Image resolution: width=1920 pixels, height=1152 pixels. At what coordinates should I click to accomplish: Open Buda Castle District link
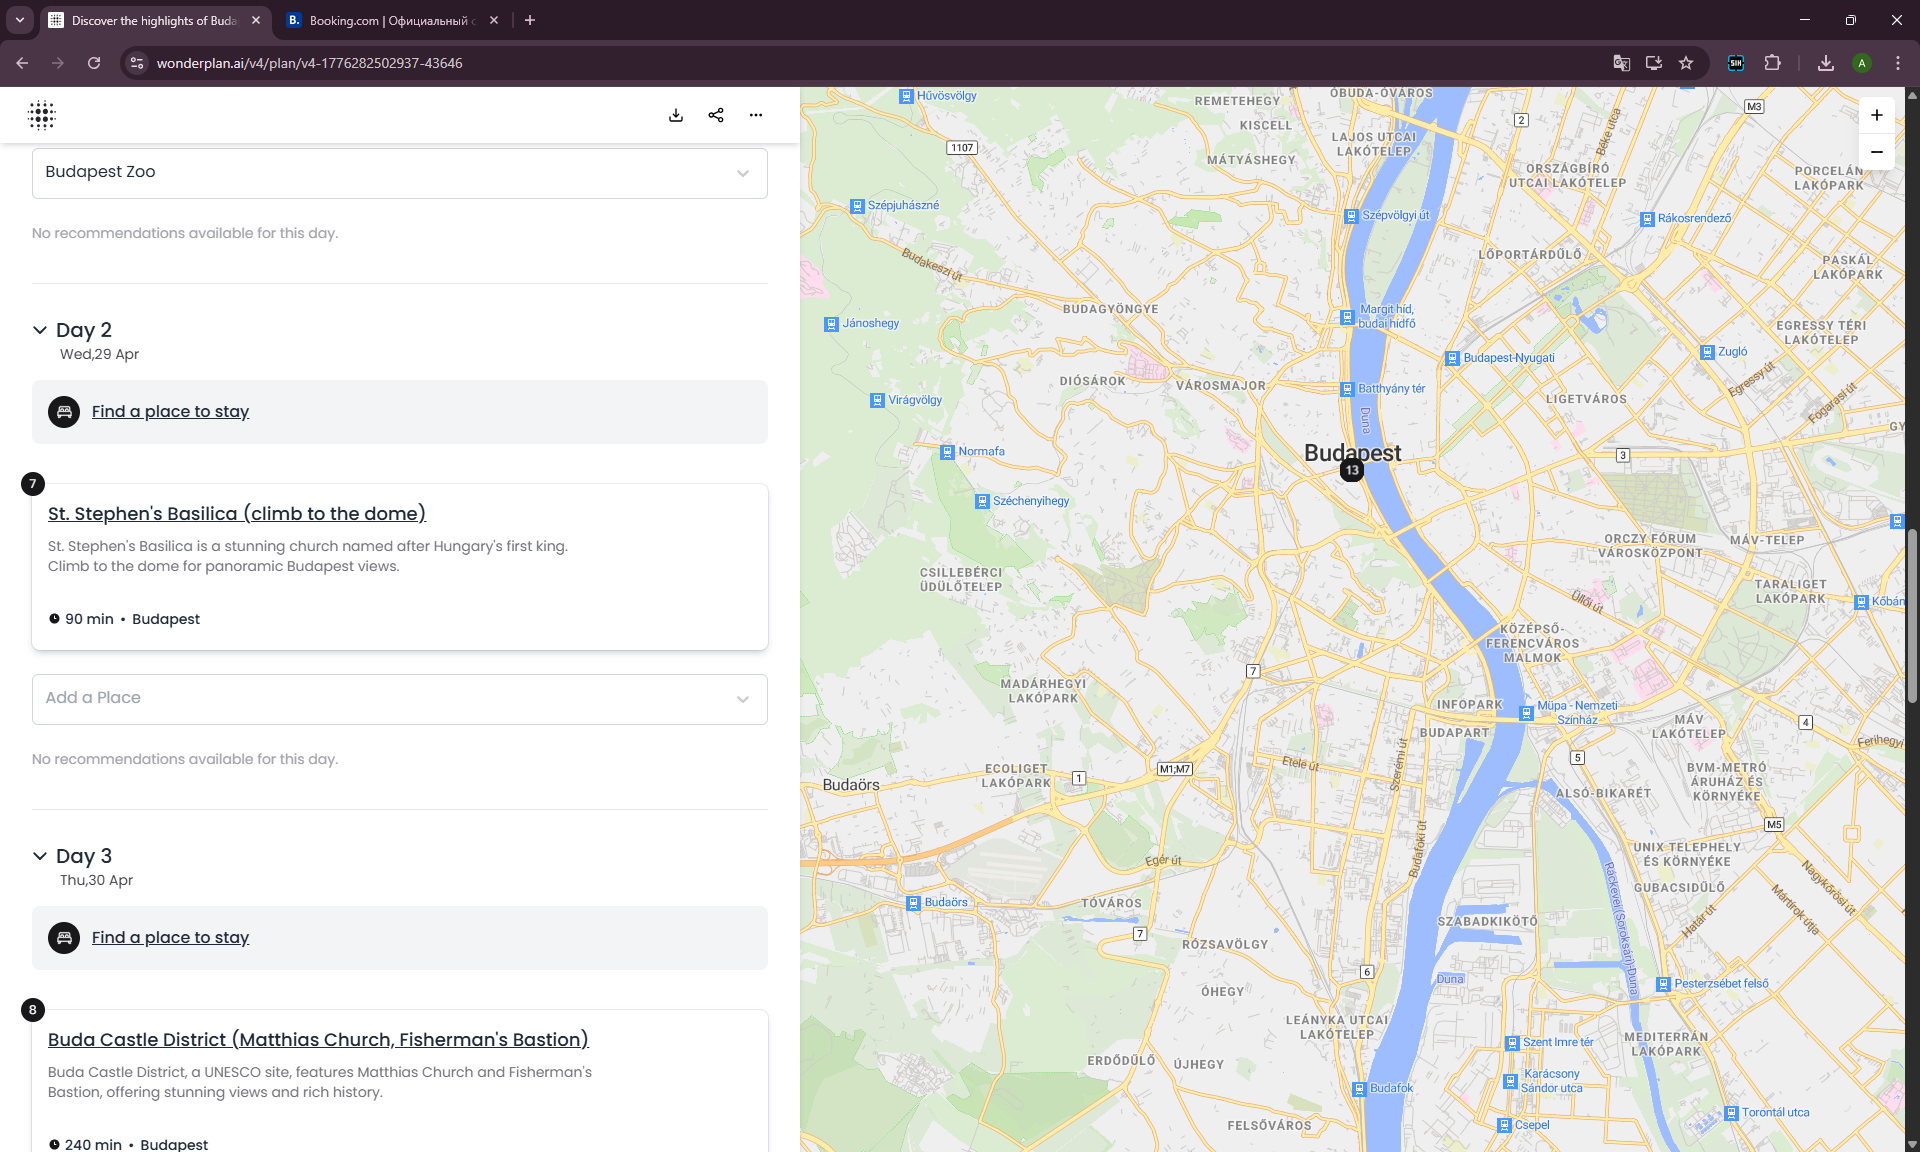coord(318,1040)
